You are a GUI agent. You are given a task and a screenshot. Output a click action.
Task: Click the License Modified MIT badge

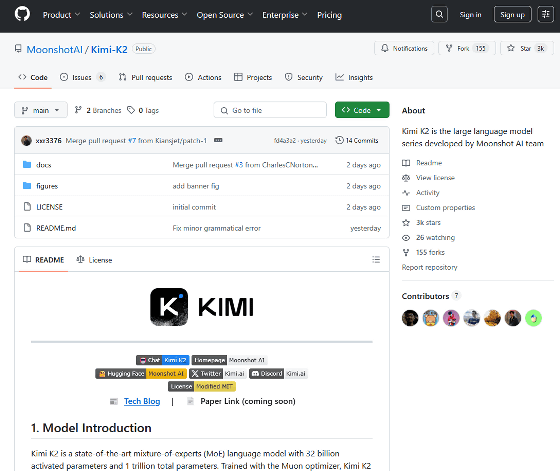(202, 386)
